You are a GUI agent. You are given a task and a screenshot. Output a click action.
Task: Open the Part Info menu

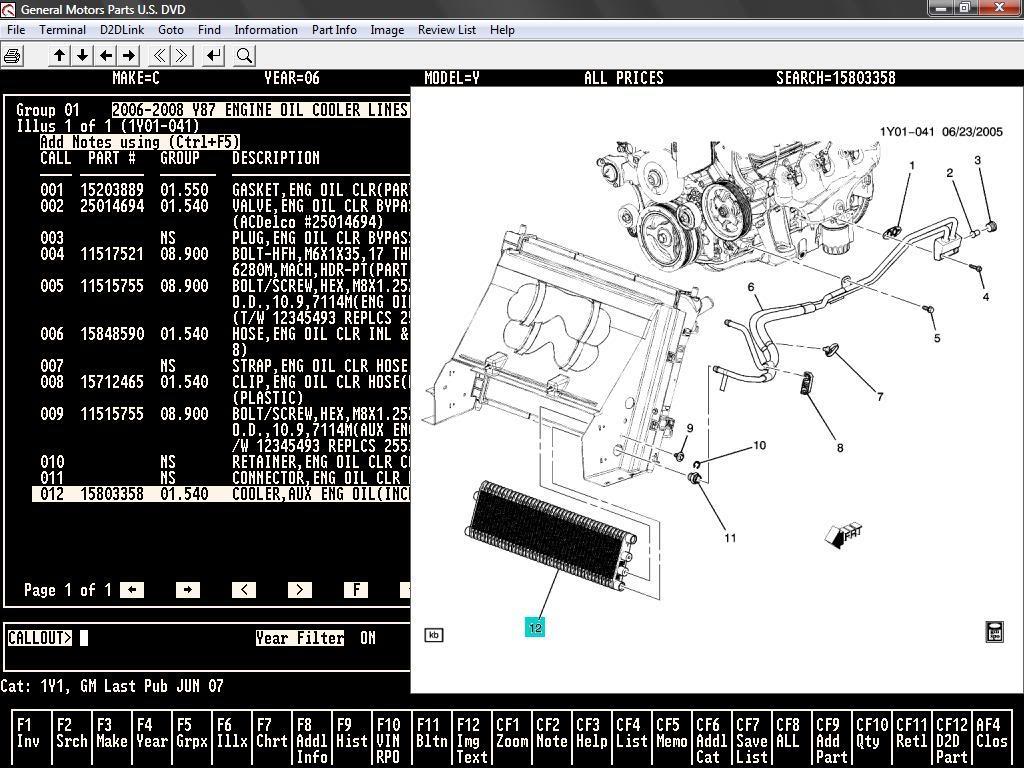point(334,30)
